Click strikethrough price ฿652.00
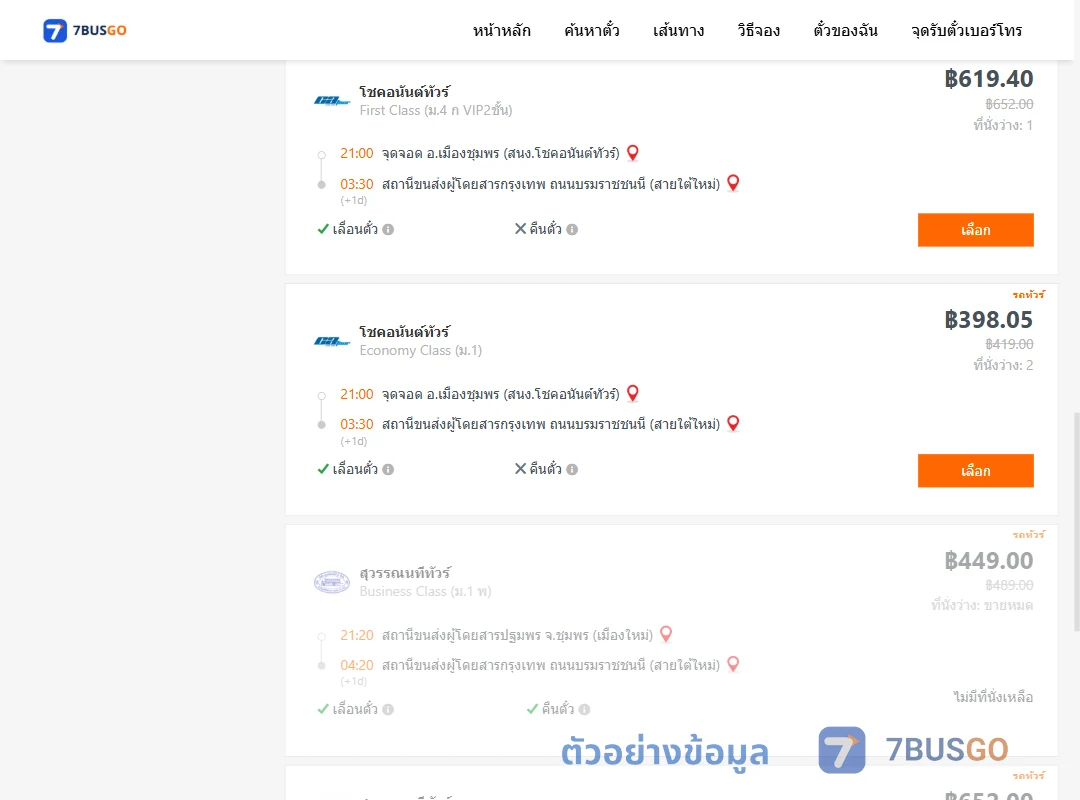The height and width of the screenshot is (800, 1080). (x=1009, y=104)
